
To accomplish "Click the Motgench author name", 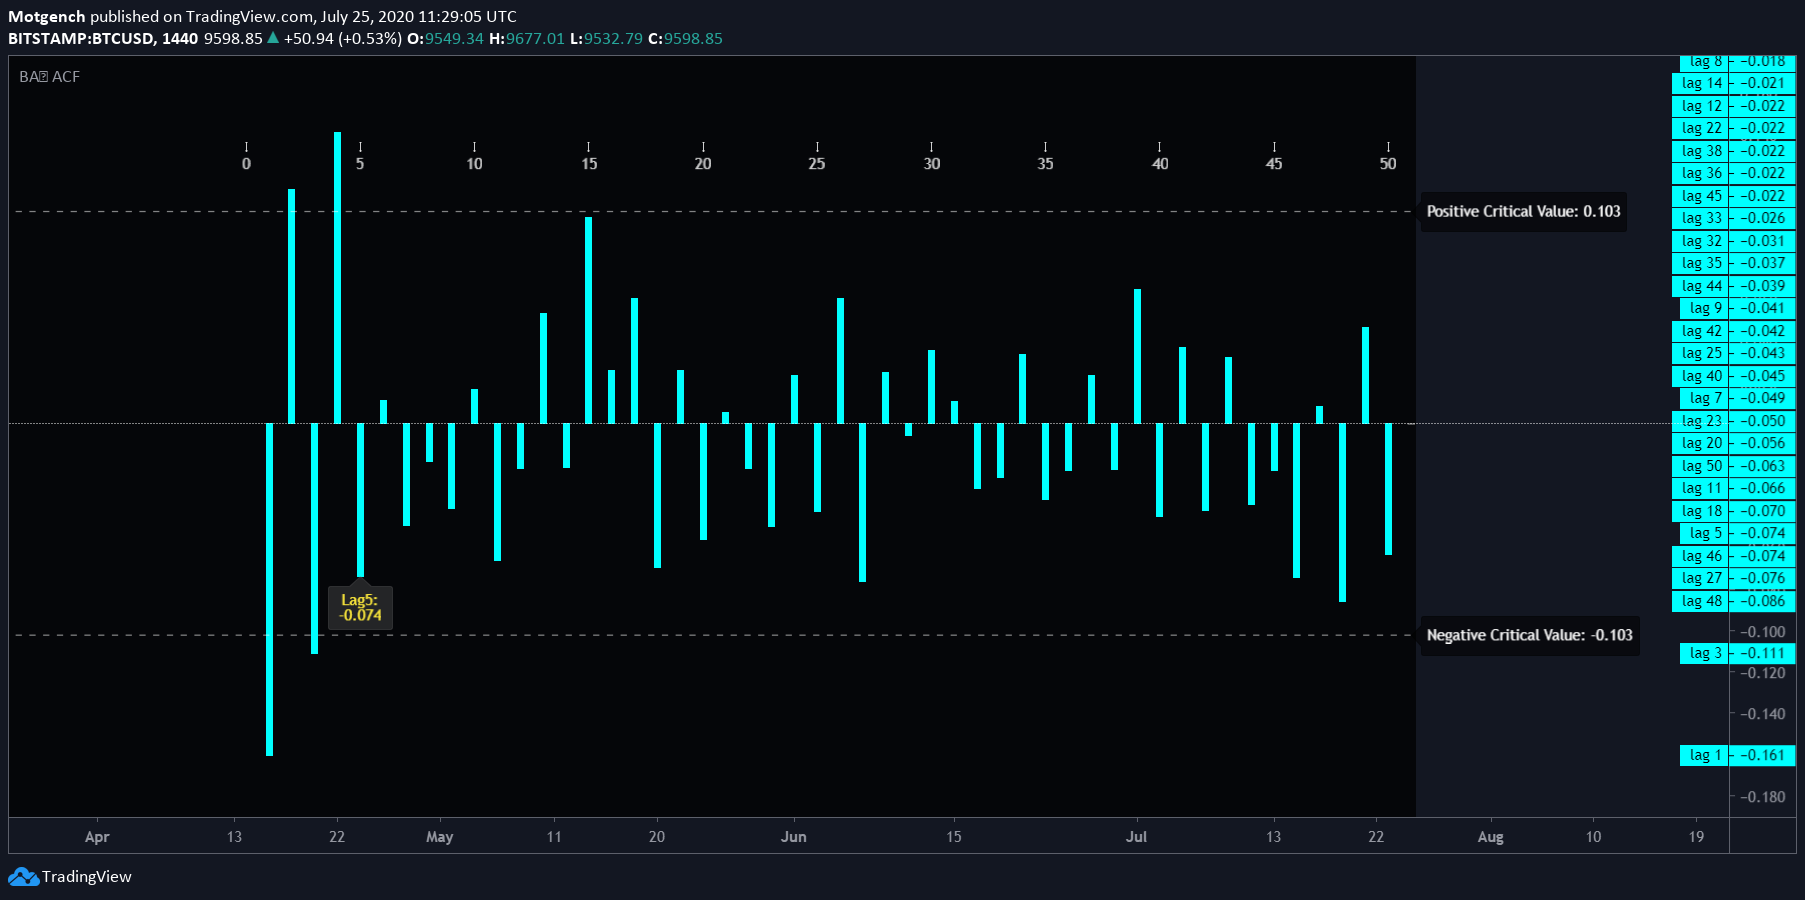I will 47,16.
